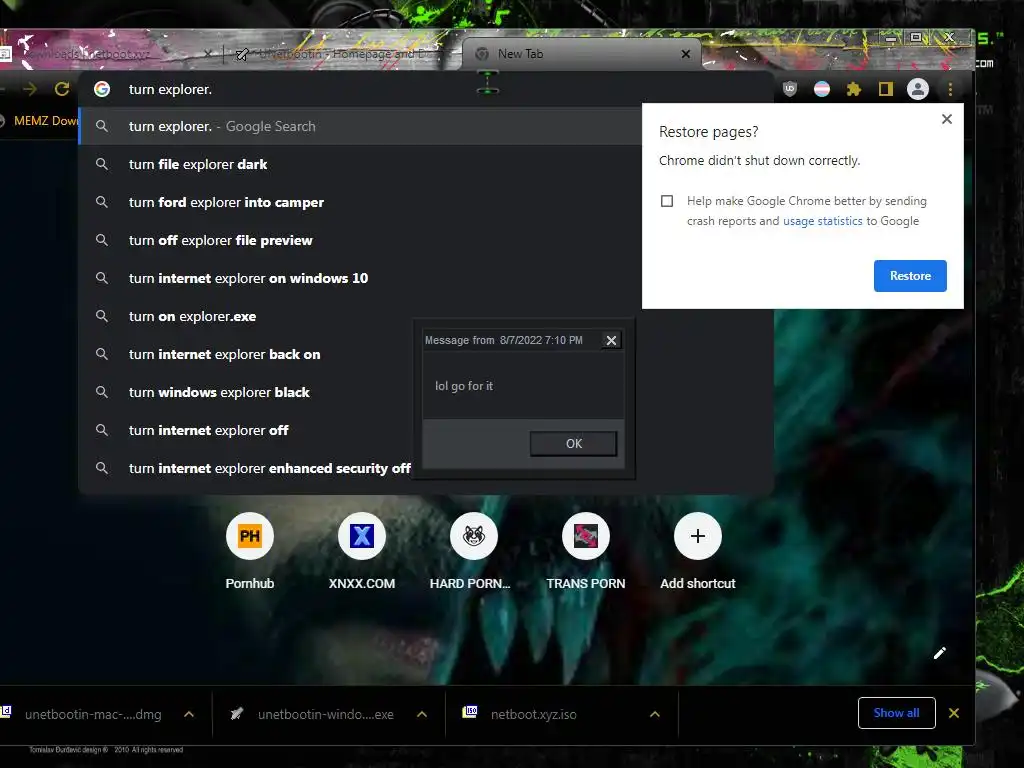Open the unetbootin-mac dmg download
The width and height of the screenshot is (1024, 768).
[x=93, y=714]
